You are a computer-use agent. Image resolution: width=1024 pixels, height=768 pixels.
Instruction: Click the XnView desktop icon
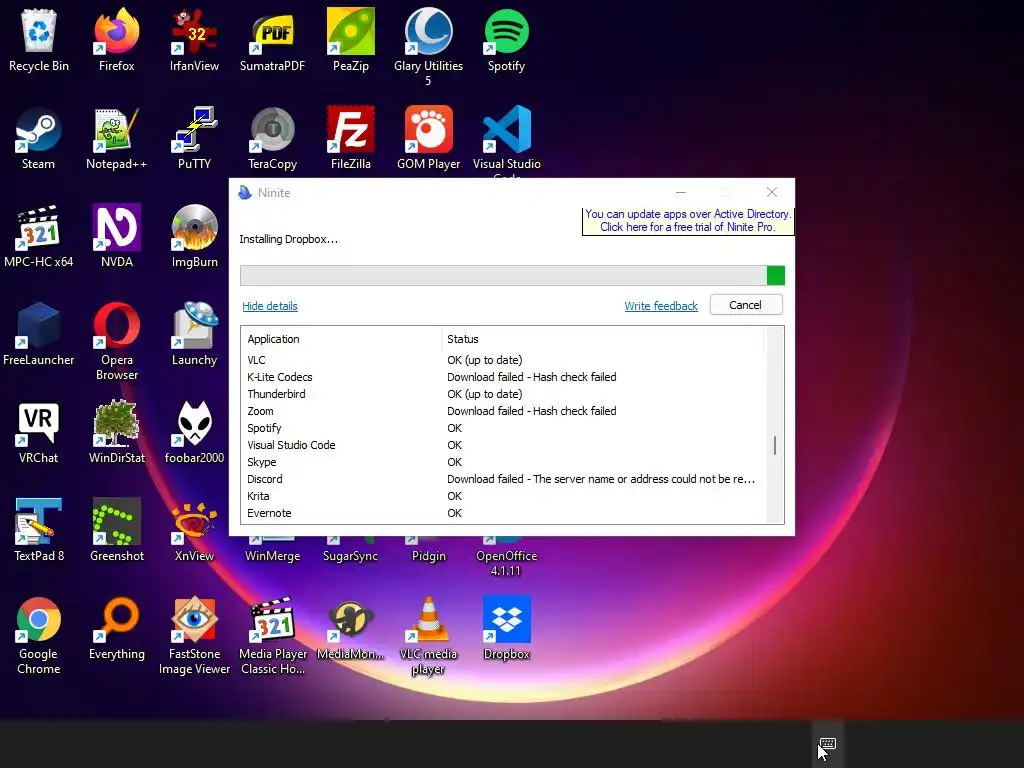click(194, 521)
